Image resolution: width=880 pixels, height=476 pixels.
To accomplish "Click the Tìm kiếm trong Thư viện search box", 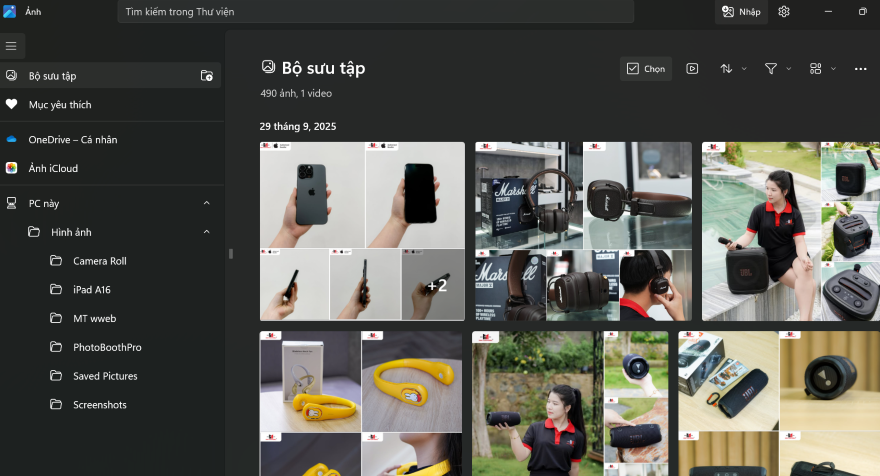I will (x=375, y=12).
